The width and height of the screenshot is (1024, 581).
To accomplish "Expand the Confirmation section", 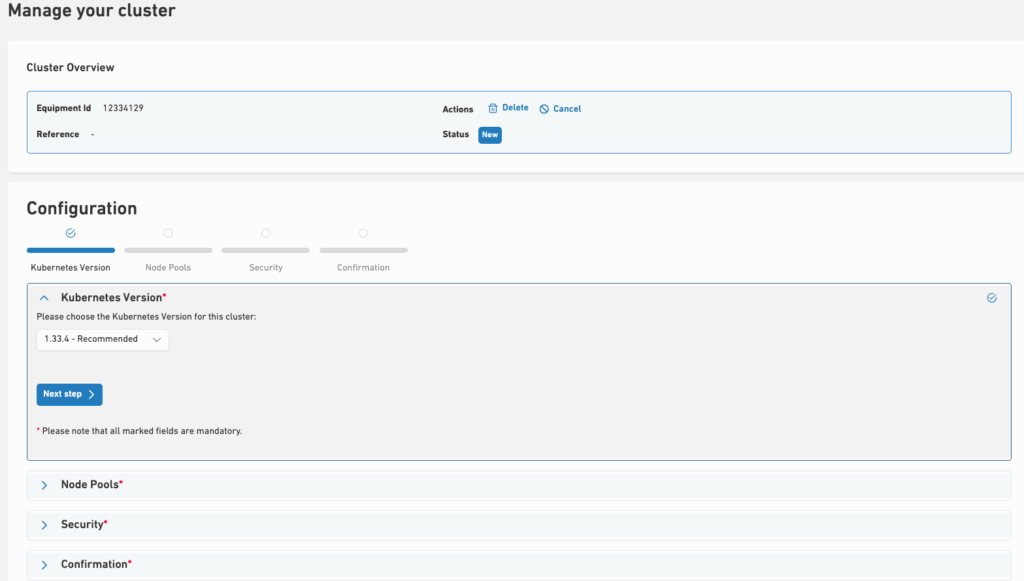I will (x=44, y=565).
